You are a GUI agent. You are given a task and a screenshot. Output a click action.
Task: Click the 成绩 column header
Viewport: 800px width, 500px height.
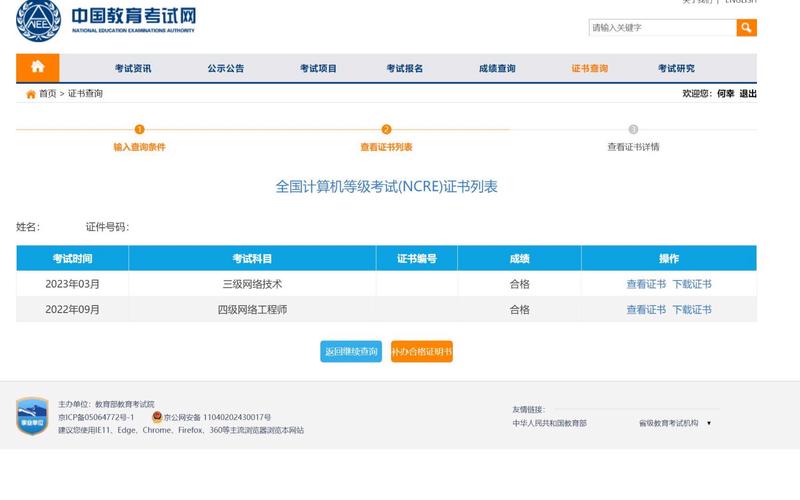point(519,259)
